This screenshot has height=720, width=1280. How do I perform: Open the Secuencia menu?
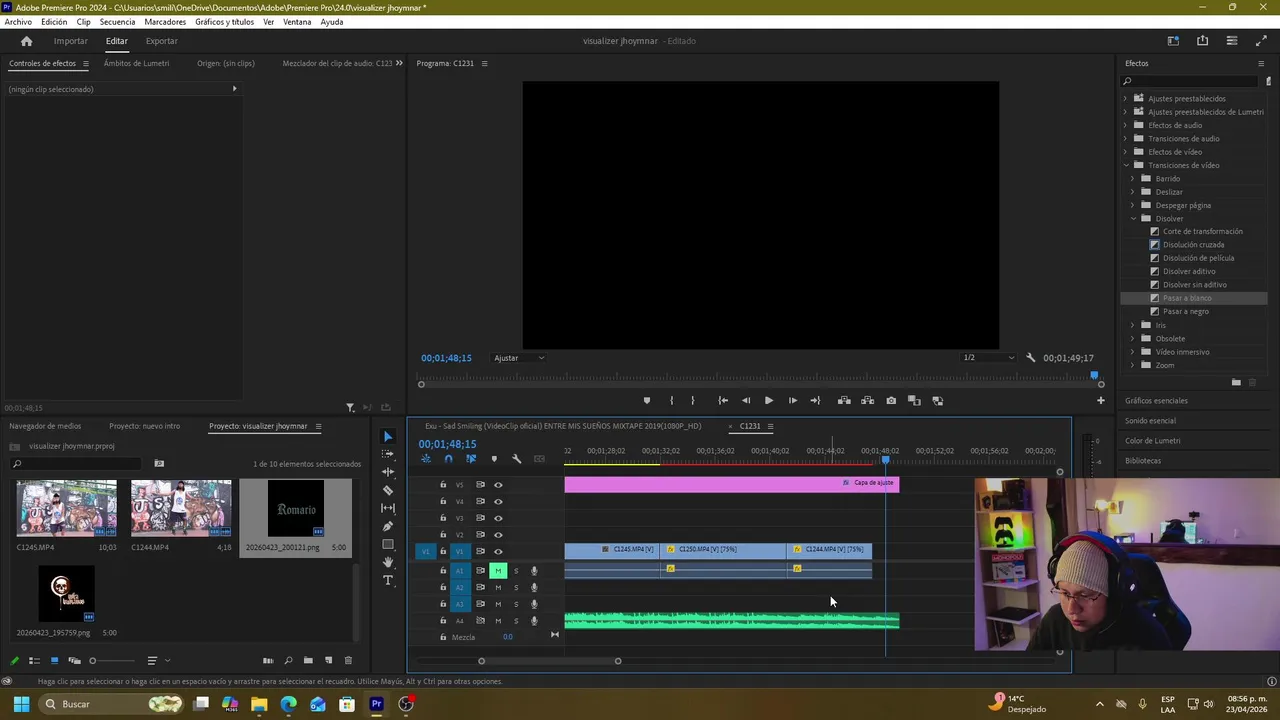coord(117,22)
